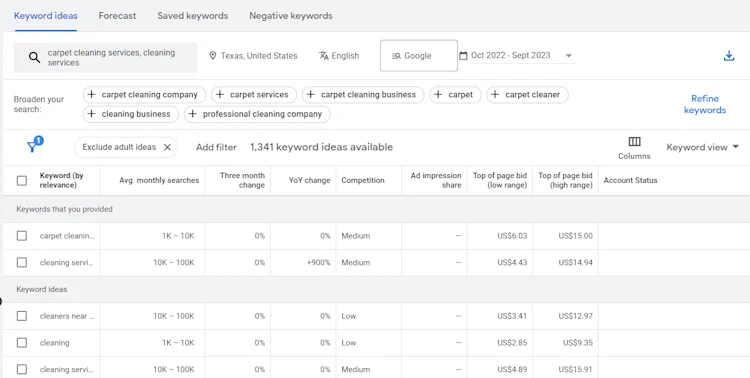Open the Google search network selector
This screenshot has width=750, height=378.
[419, 56]
